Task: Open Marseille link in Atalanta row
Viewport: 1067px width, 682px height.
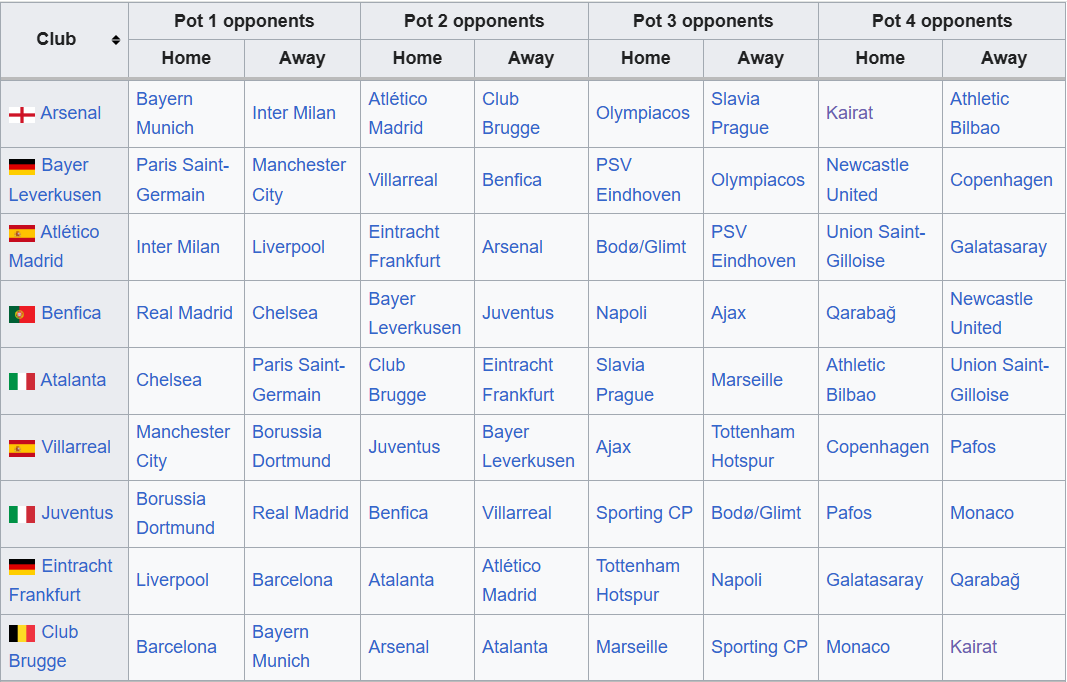Action: 747,380
